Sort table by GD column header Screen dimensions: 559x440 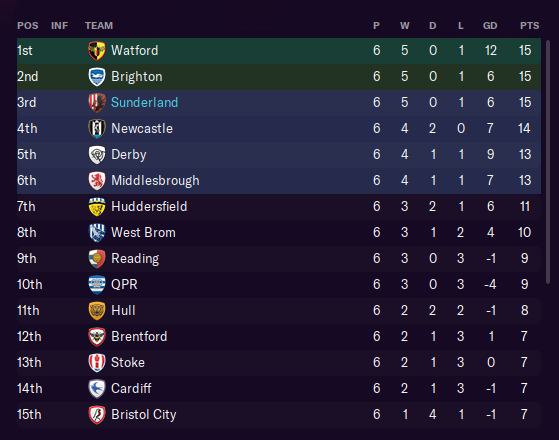[490, 26]
